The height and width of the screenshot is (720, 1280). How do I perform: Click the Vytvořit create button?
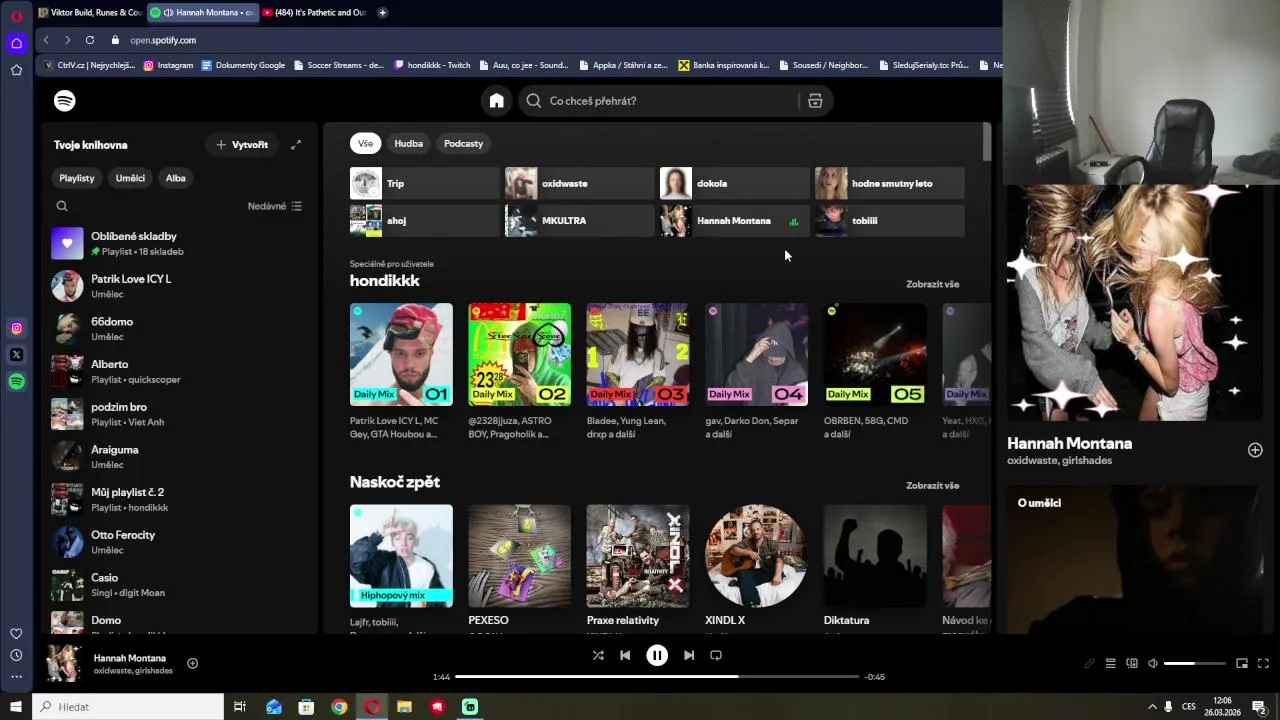tap(242, 145)
